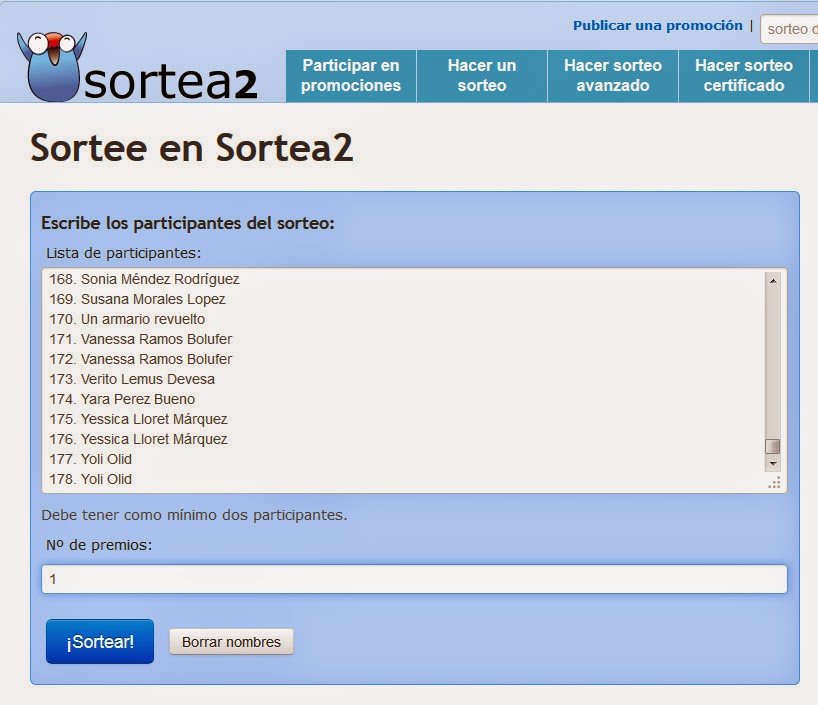
Task: Click line "171. Vanessa Ramos Bolufer"
Action: click(141, 339)
